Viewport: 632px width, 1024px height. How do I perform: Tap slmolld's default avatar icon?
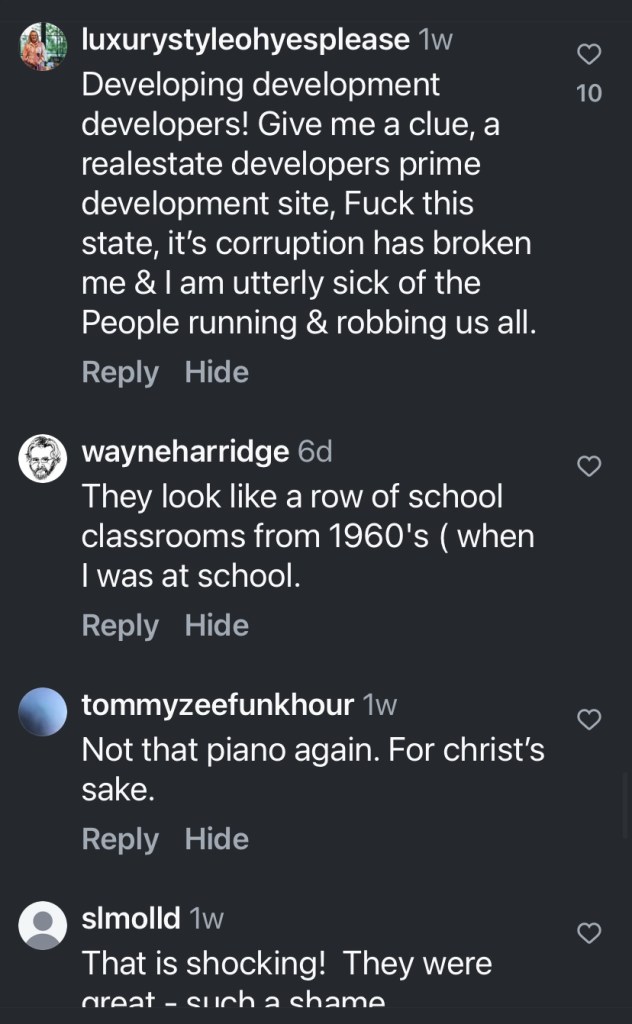click(x=43, y=925)
